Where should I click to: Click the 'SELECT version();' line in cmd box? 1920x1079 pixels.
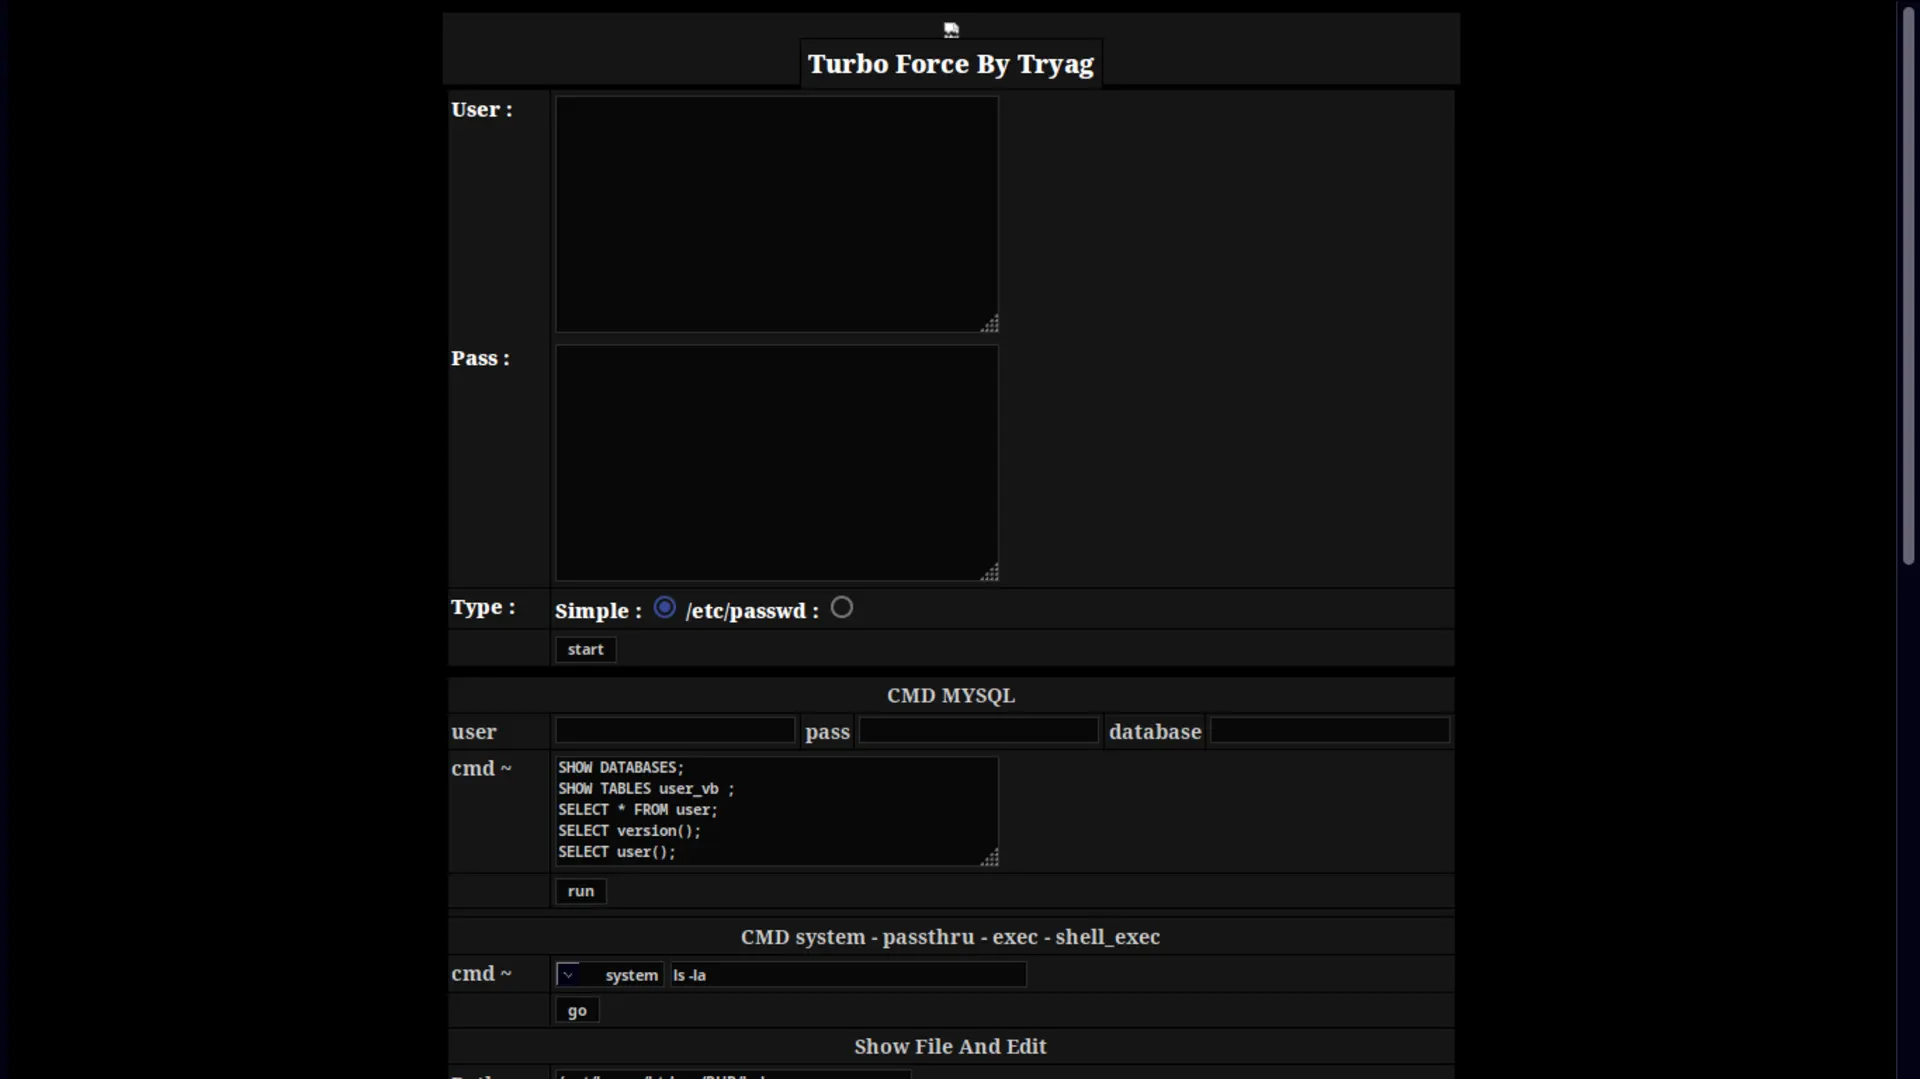[x=630, y=831]
